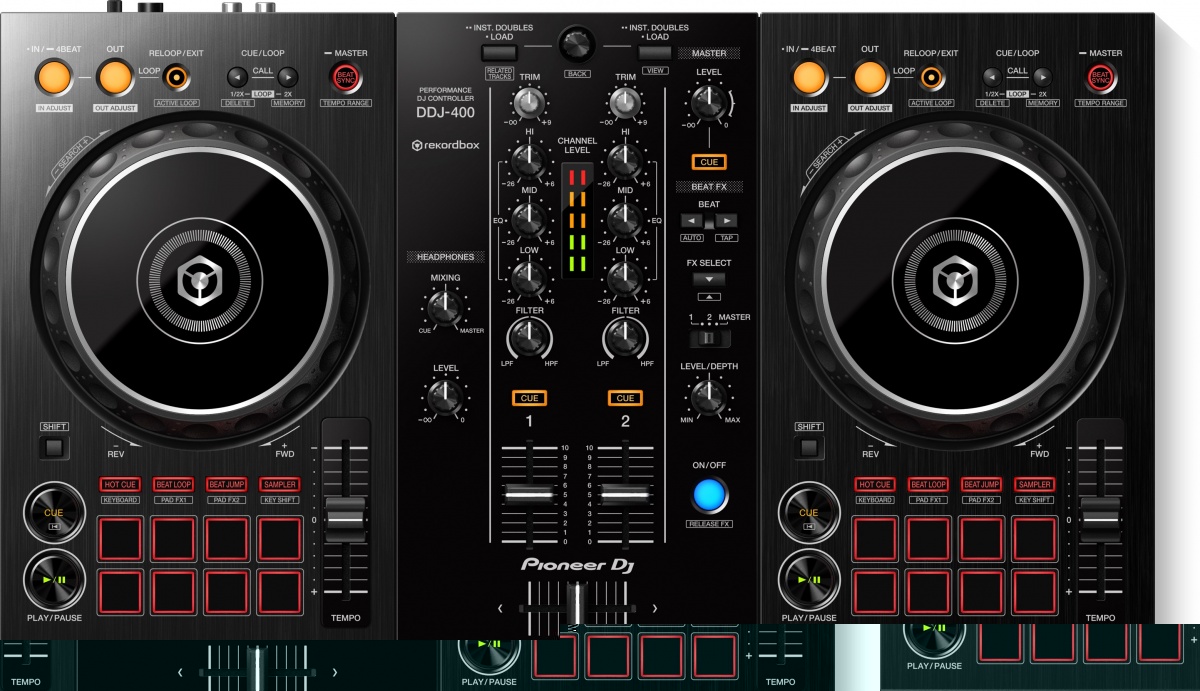Toggle BEAT SYNC on the right deck
The height and width of the screenshot is (691, 1200).
coord(1100,77)
